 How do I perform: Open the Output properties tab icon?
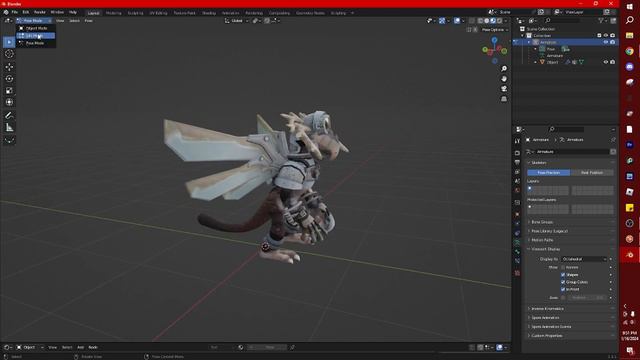pyautogui.click(x=517, y=162)
